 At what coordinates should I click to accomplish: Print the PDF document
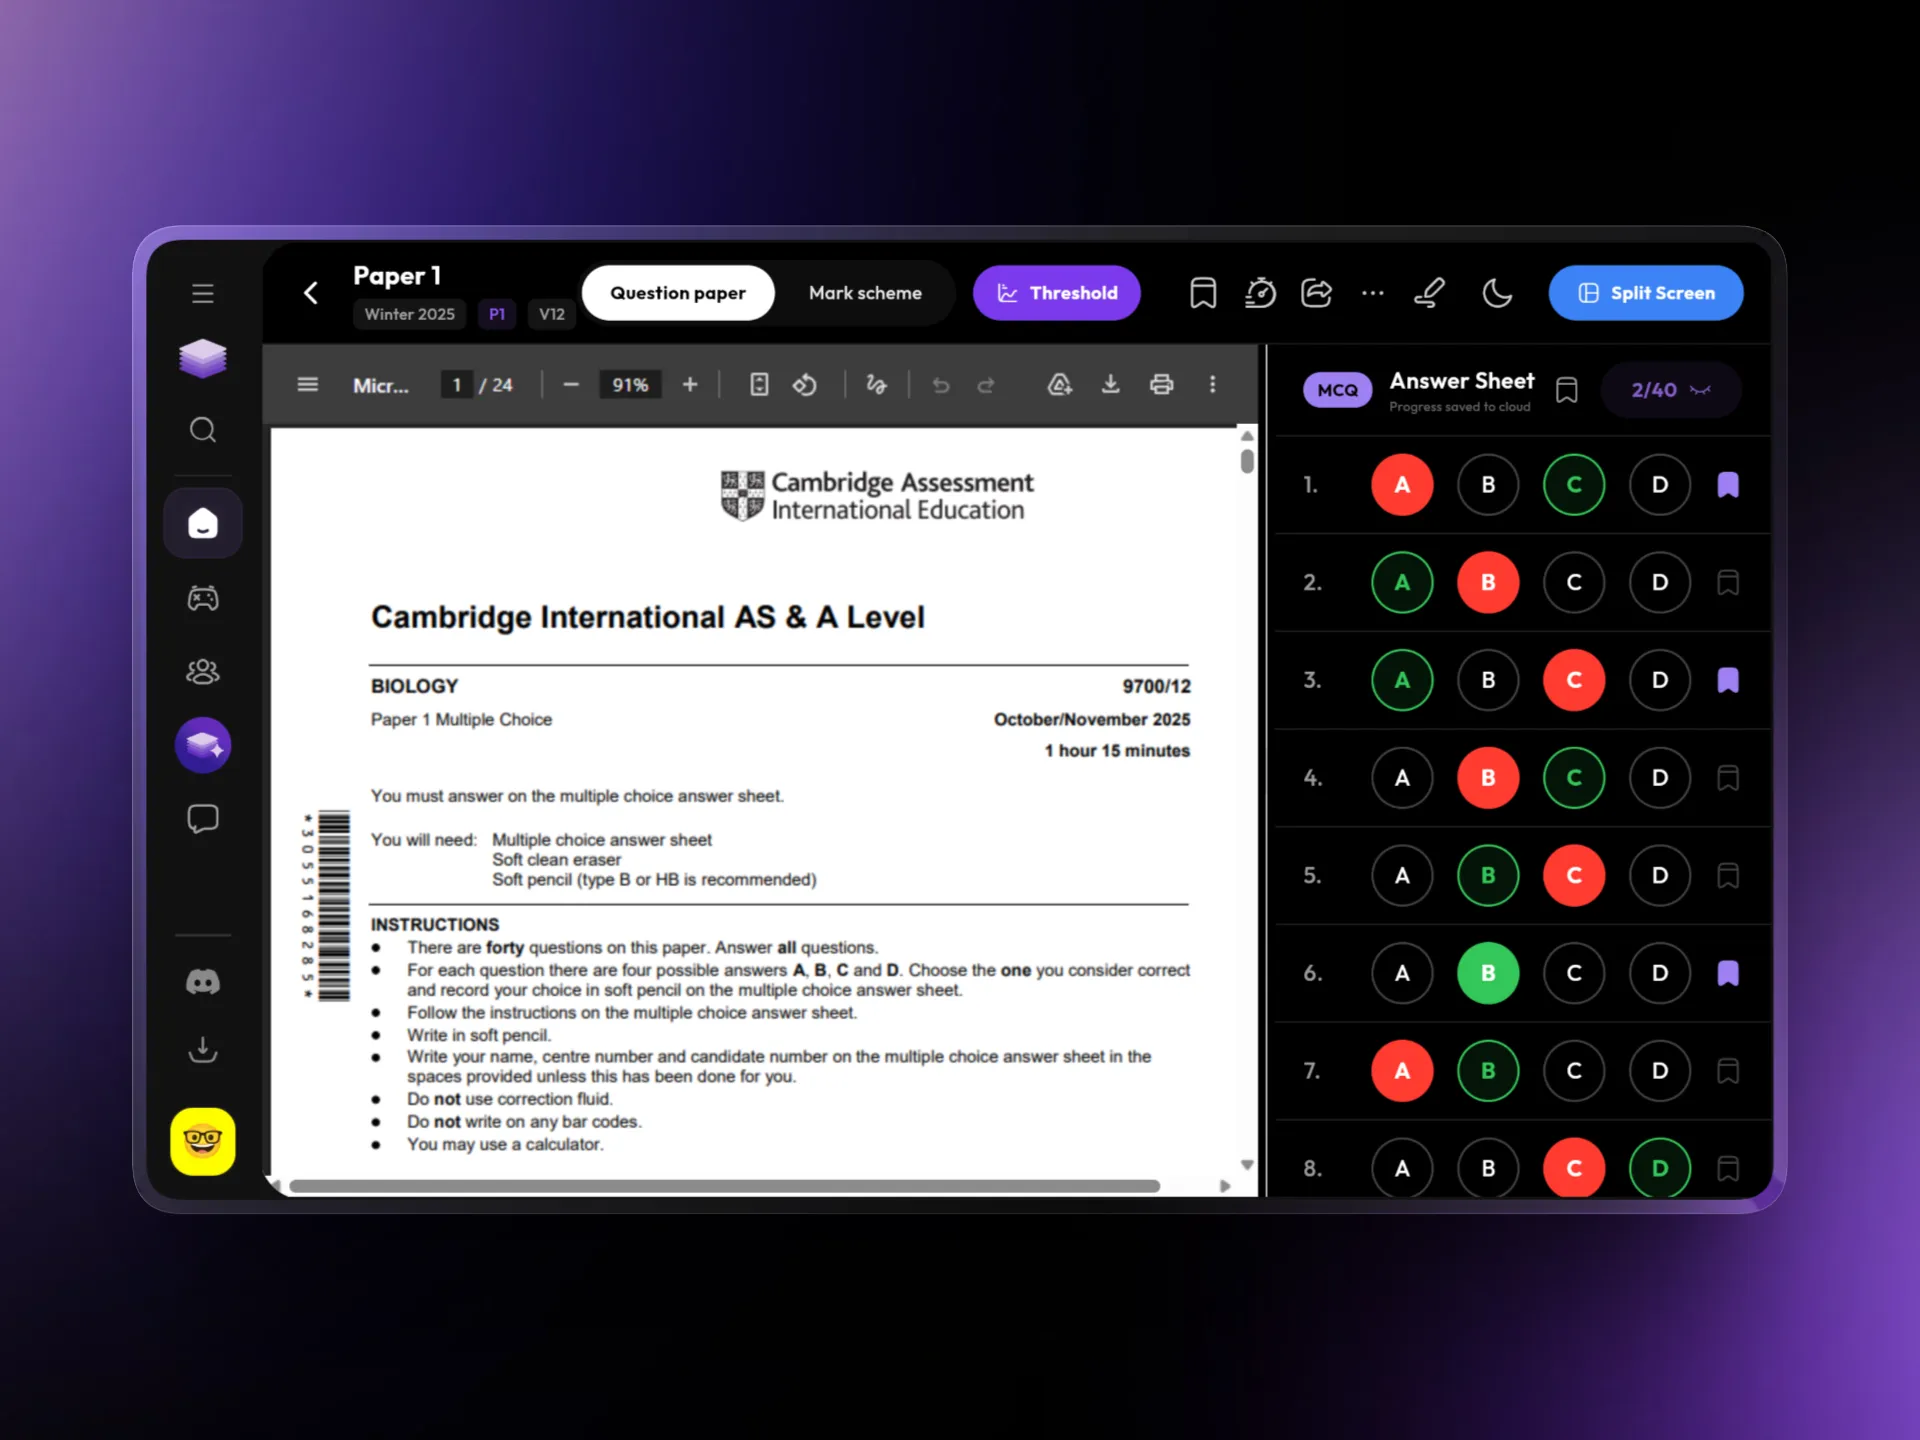[x=1161, y=385]
